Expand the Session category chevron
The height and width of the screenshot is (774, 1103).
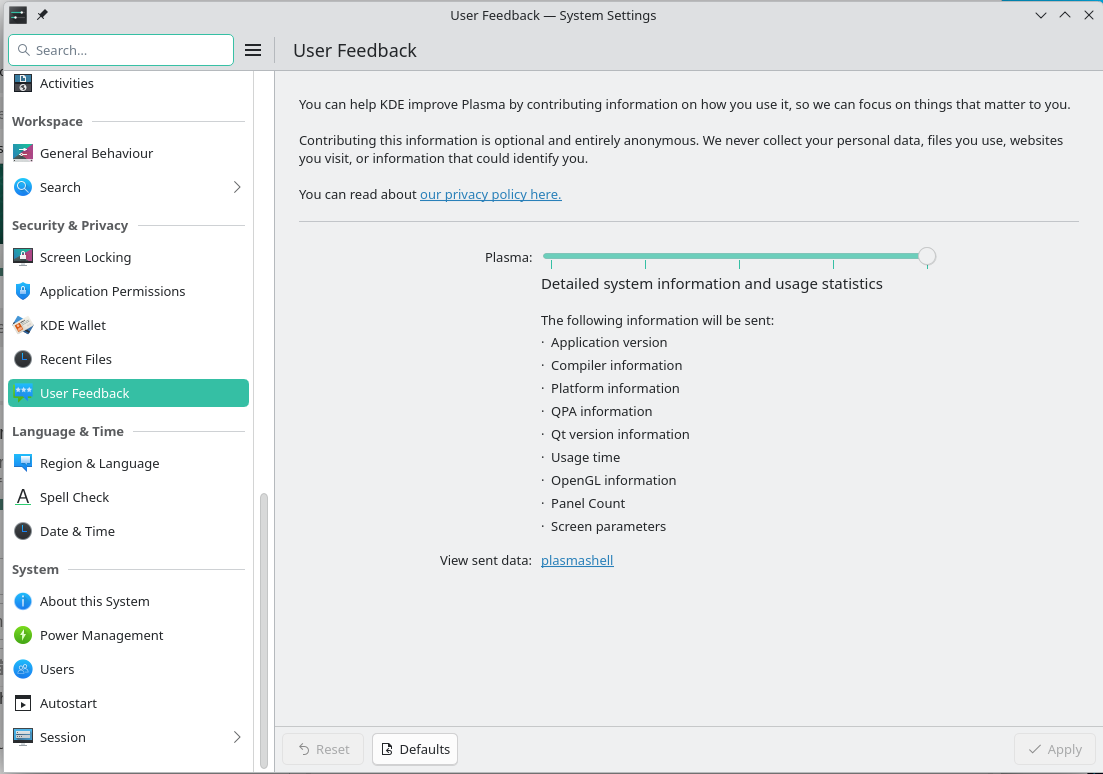pyautogui.click(x=237, y=737)
